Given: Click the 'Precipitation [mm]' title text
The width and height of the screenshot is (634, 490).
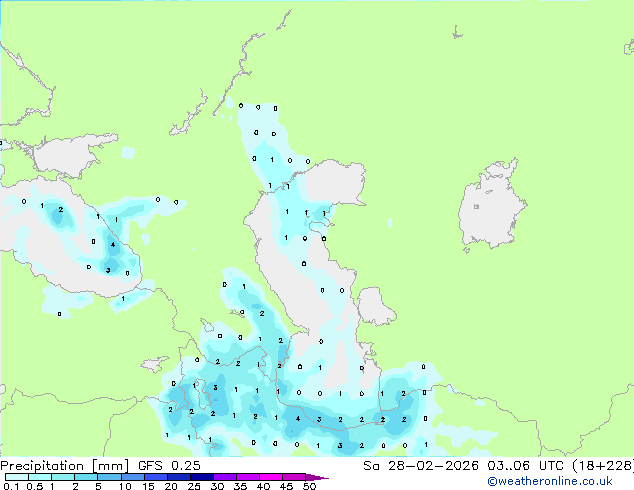Looking at the screenshot, I should point(65,466).
